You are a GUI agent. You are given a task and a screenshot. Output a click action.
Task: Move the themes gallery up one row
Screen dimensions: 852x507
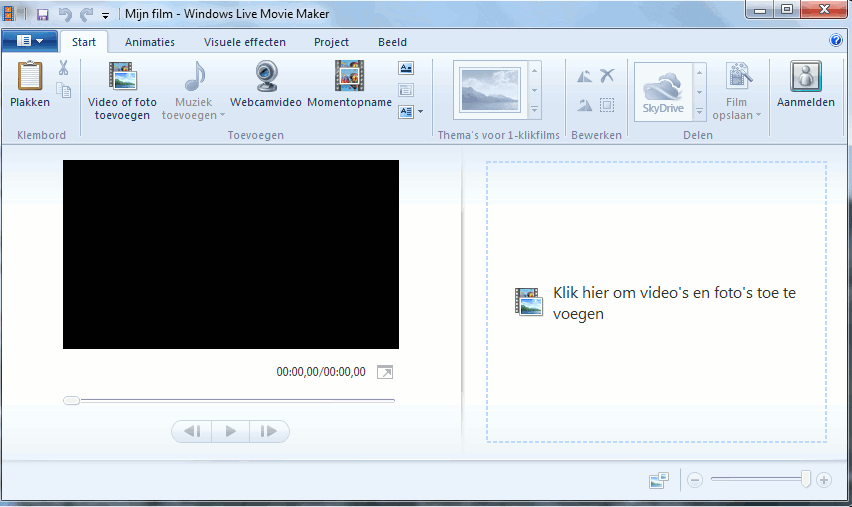pyautogui.click(x=535, y=71)
